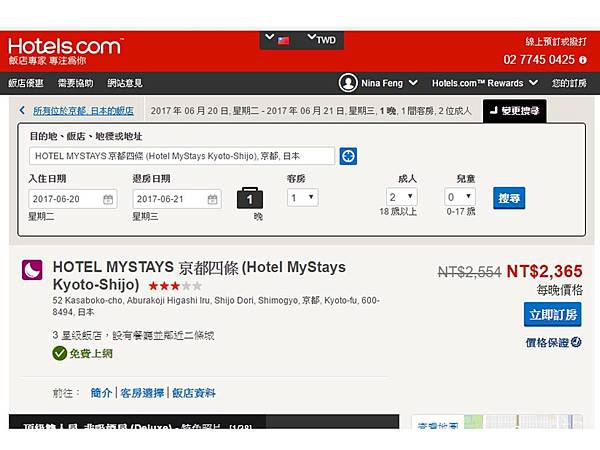600x450 pixels.
Task: Open the 價格保證 price guarantee link
Action: 547,342
